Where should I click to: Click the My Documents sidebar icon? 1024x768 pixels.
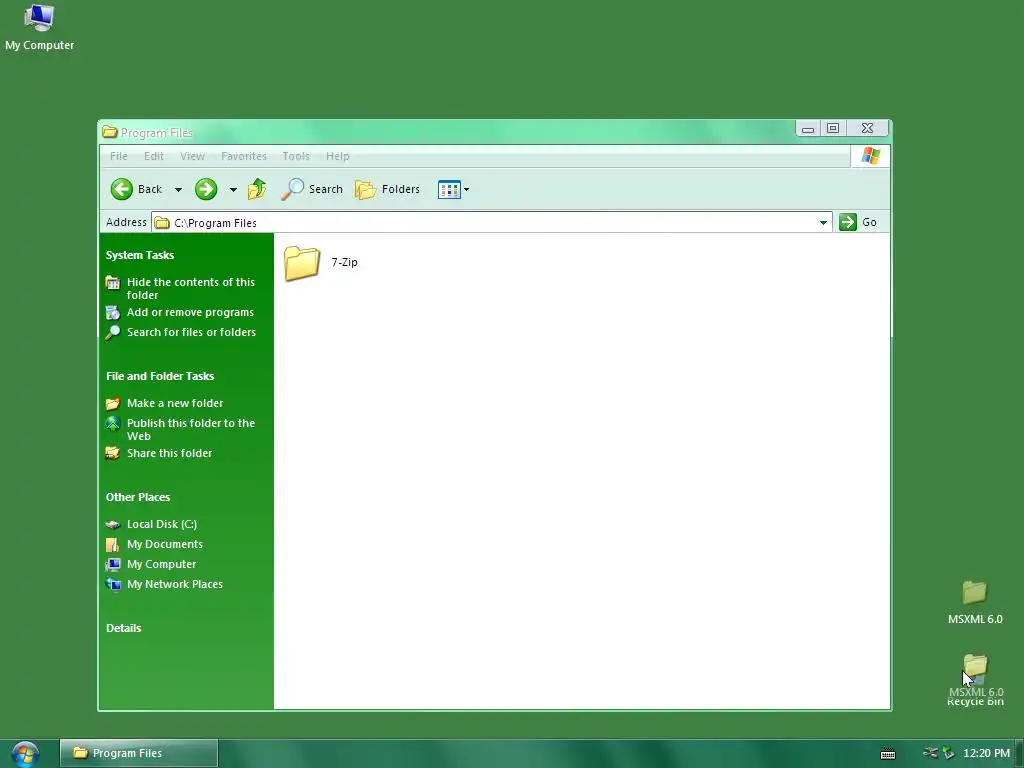coord(113,544)
